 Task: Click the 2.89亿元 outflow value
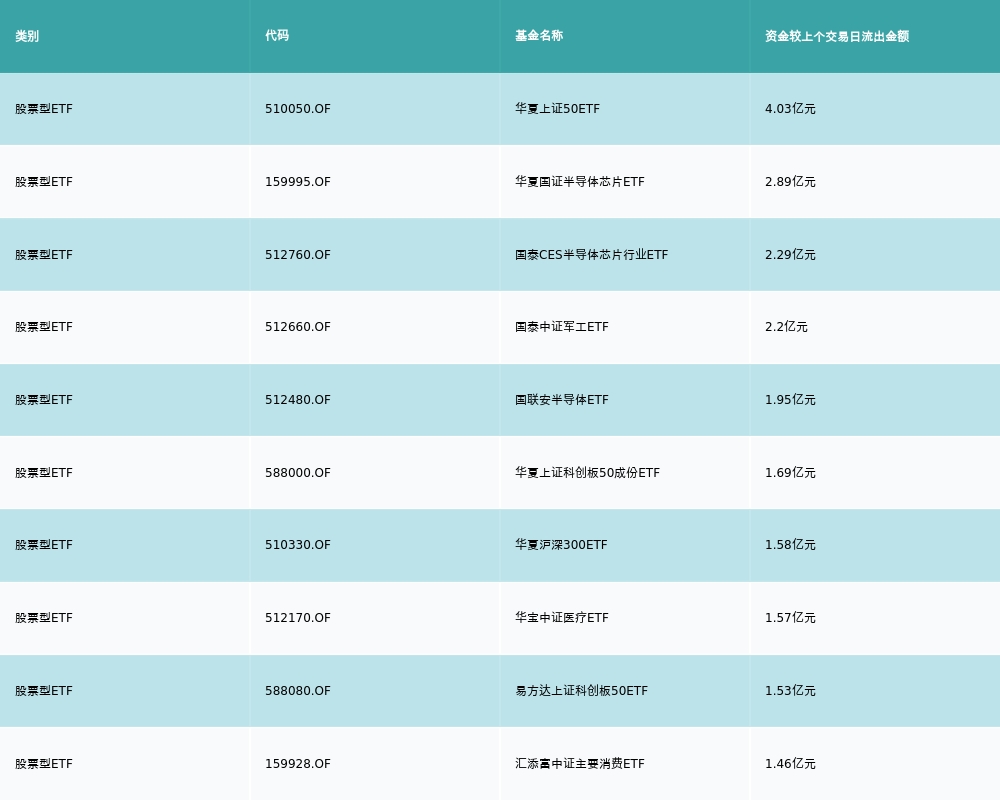pyautogui.click(x=790, y=182)
